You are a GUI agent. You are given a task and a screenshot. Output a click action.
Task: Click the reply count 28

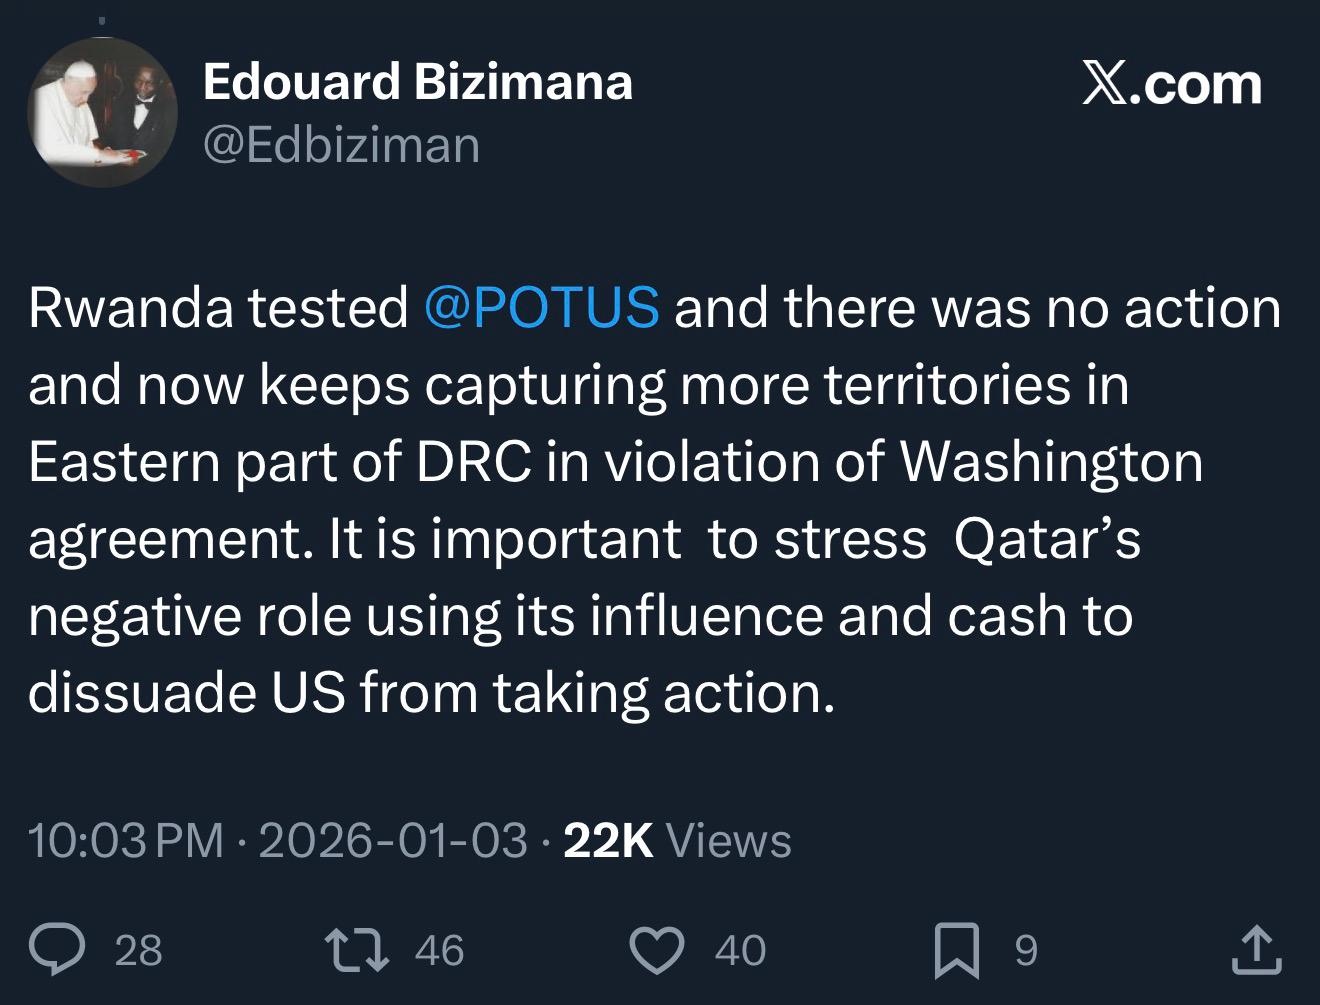[138, 950]
